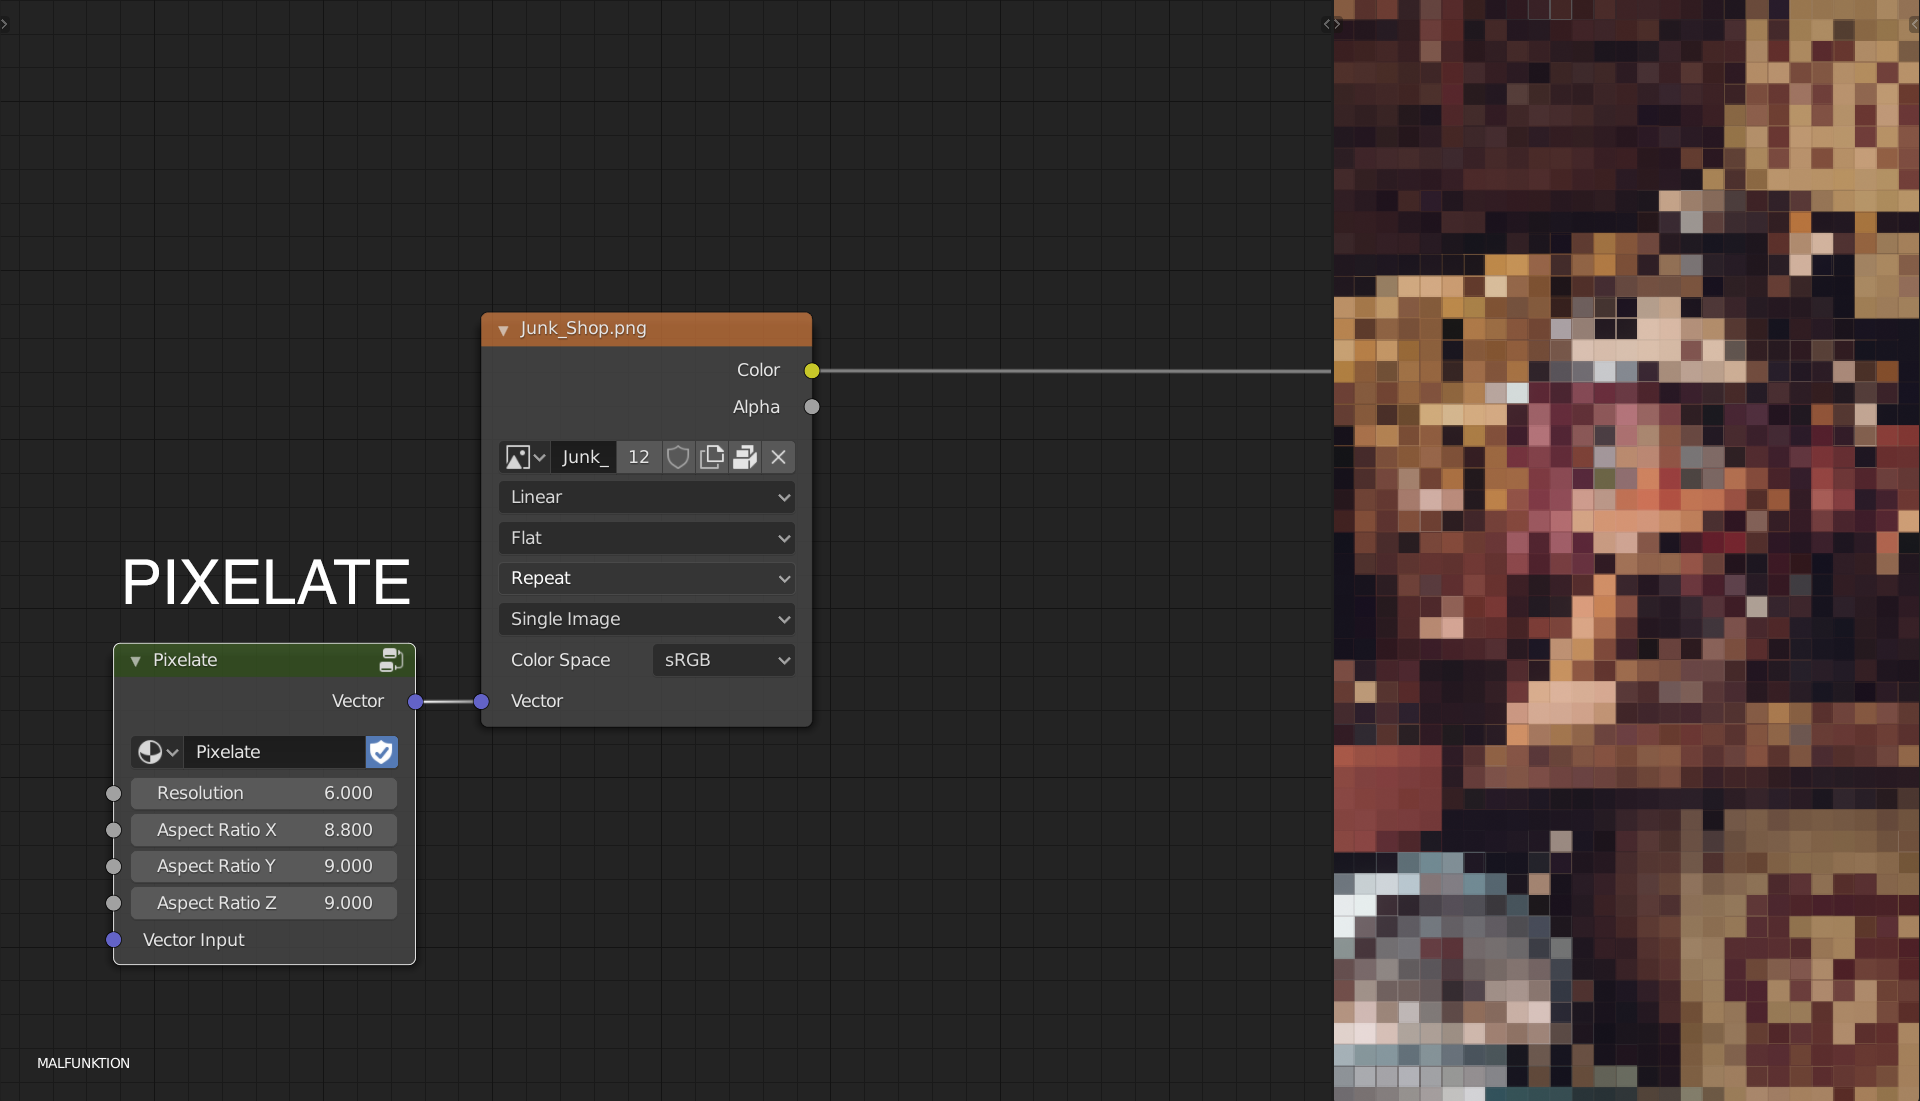Click the image user count 12
Image resolution: width=1920 pixels, height=1101 pixels.
click(638, 457)
